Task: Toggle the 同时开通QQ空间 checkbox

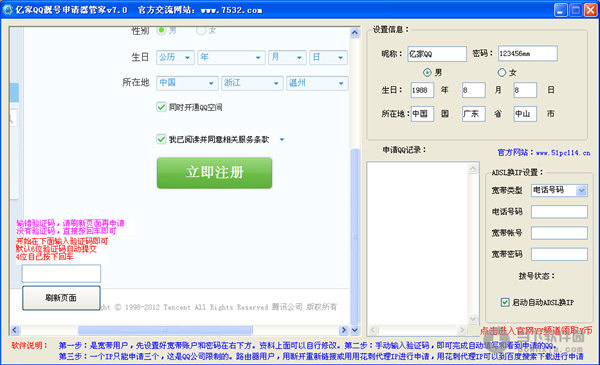Action: (x=161, y=107)
